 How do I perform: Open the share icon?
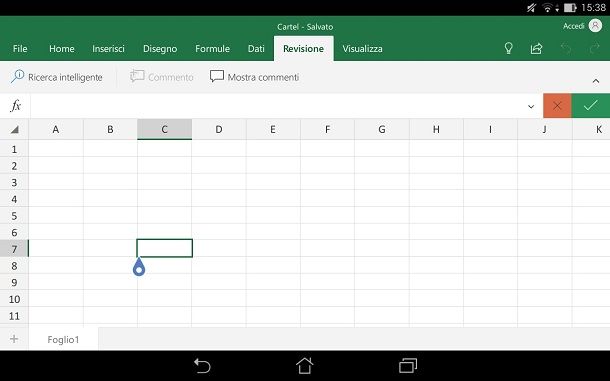[536, 49]
